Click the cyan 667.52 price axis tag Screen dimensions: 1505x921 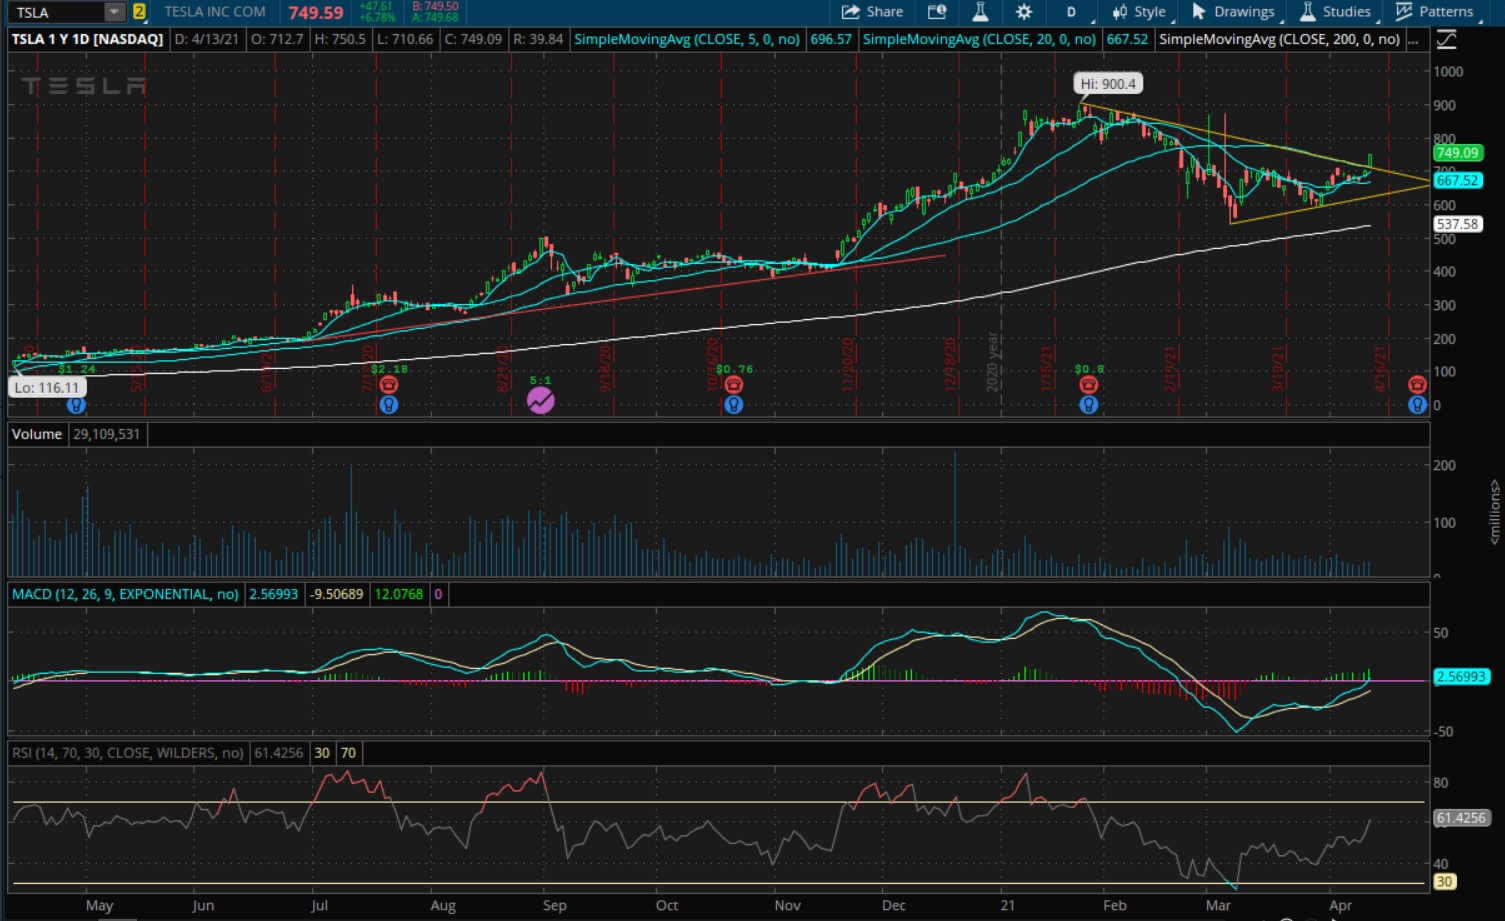click(1457, 181)
